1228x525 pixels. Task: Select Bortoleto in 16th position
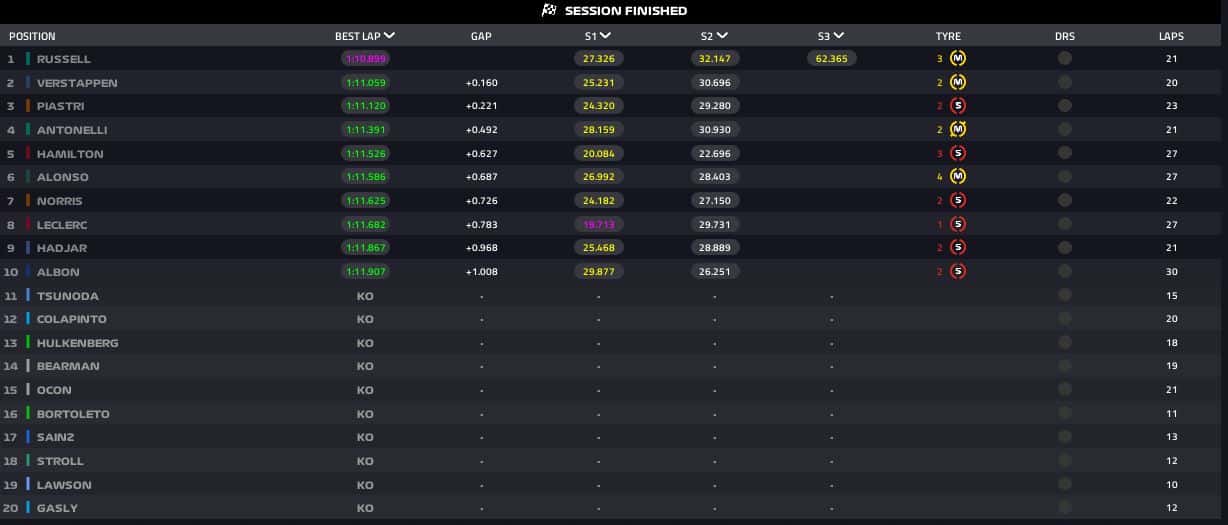click(73, 414)
